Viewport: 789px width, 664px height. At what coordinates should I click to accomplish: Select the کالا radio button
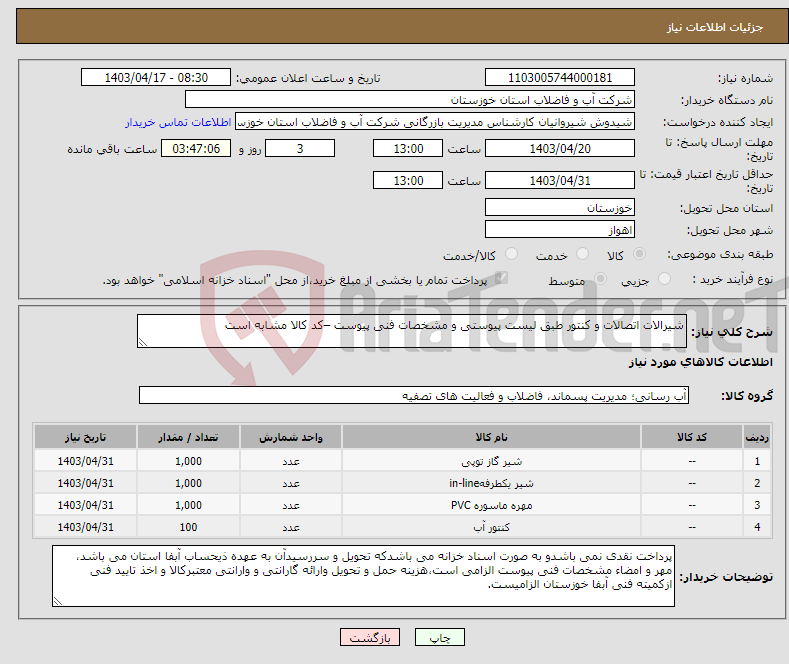(x=639, y=254)
